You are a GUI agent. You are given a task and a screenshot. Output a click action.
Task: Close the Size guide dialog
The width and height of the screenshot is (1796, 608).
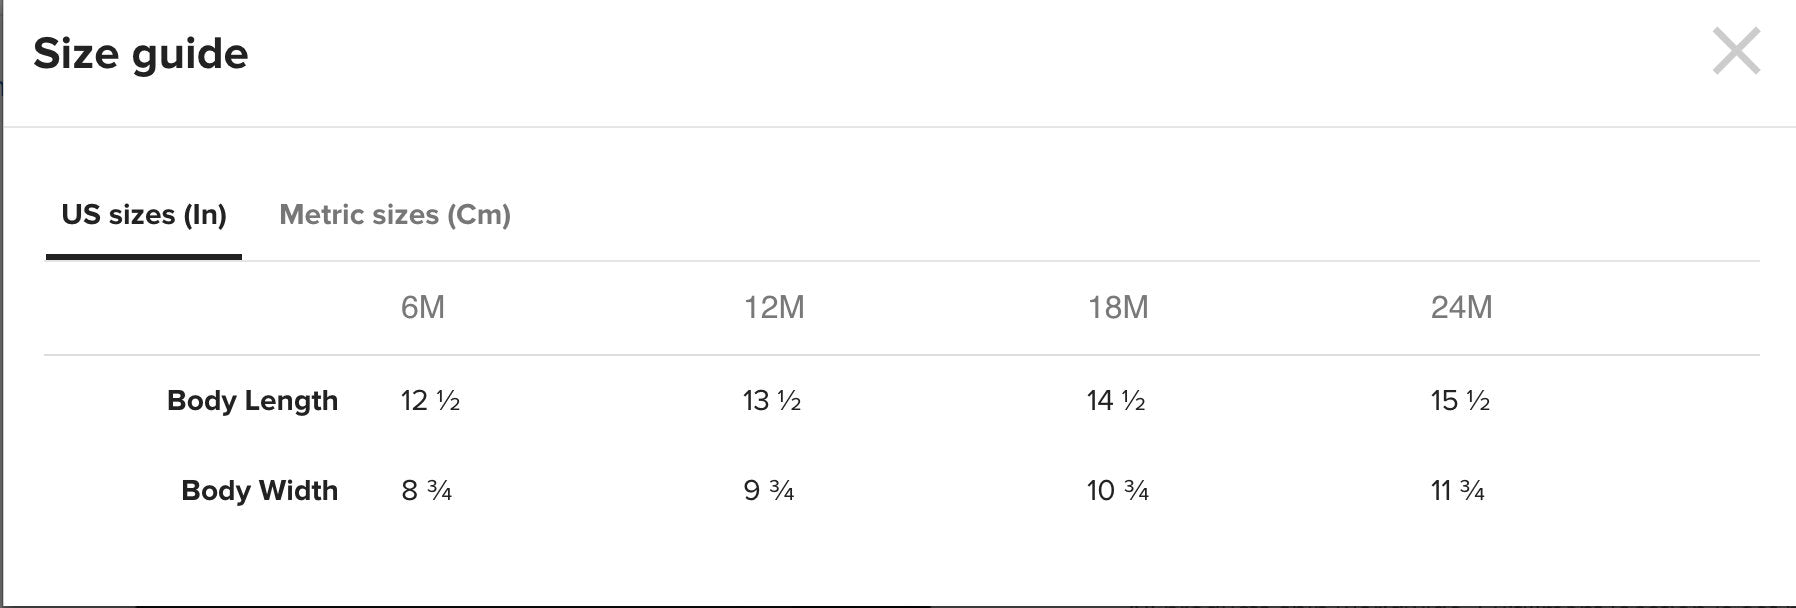1736,51
